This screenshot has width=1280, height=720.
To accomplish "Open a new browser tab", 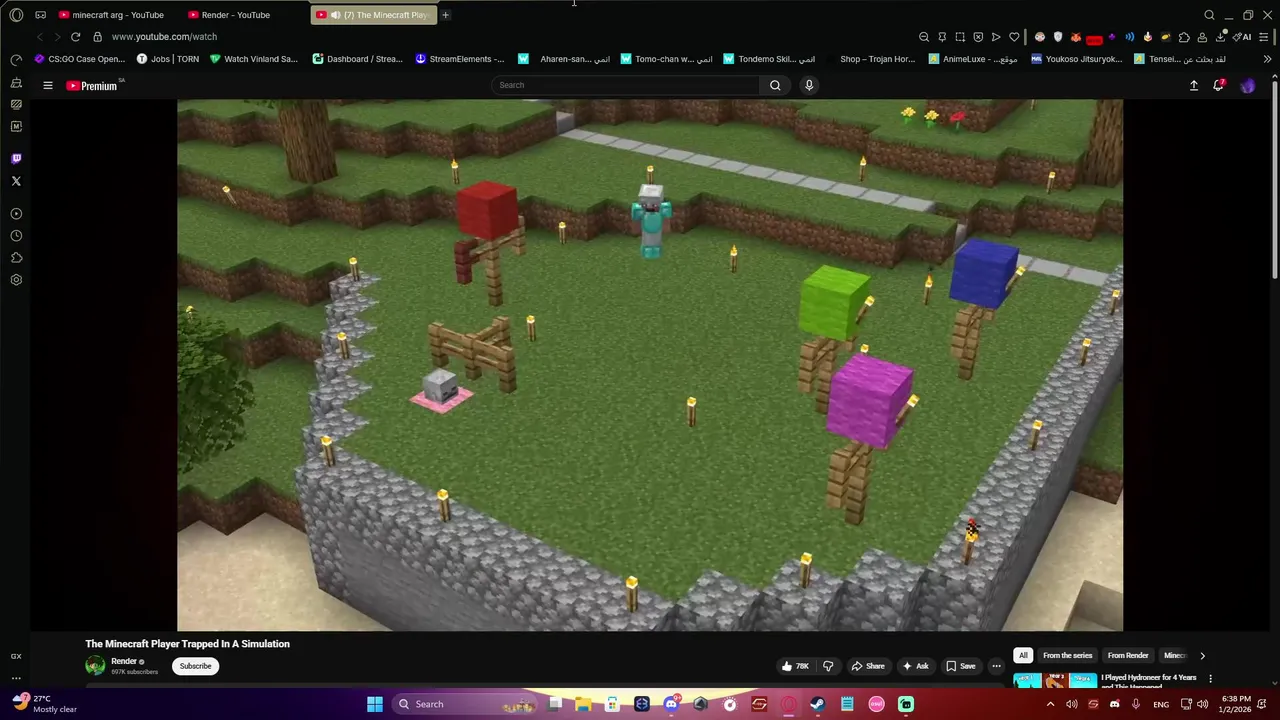I will [445, 15].
